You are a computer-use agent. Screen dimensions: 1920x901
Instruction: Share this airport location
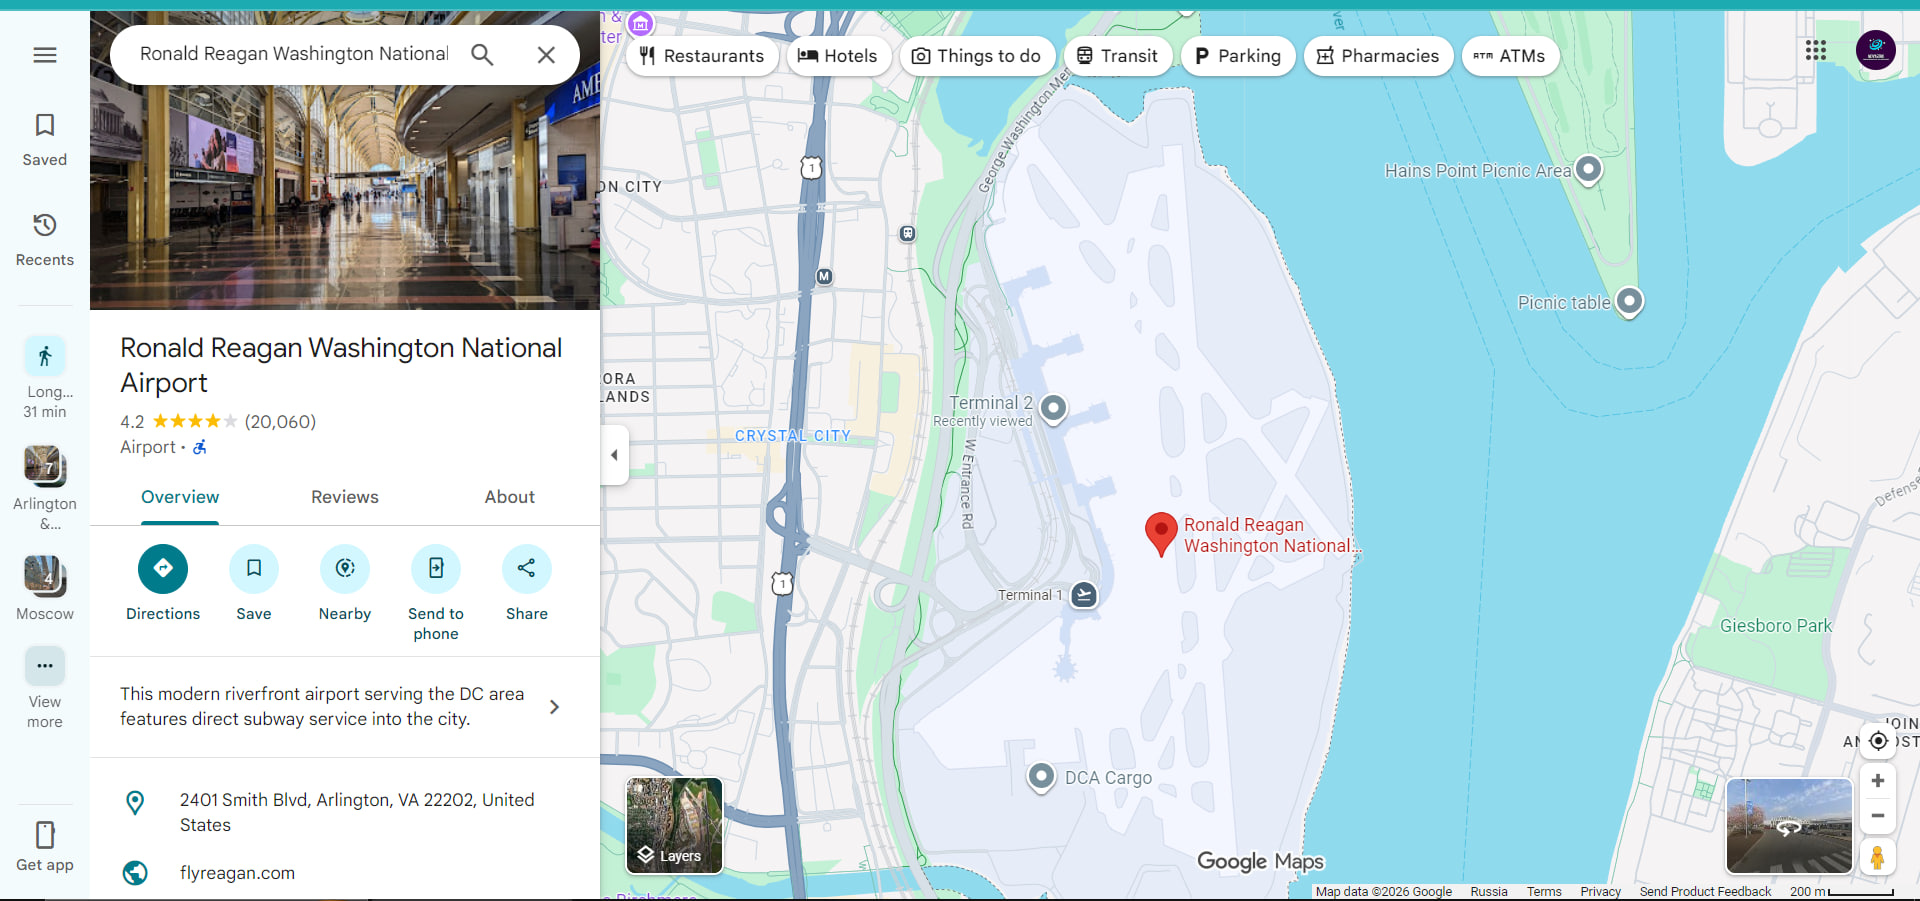pyautogui.click(x=526, y=568)
